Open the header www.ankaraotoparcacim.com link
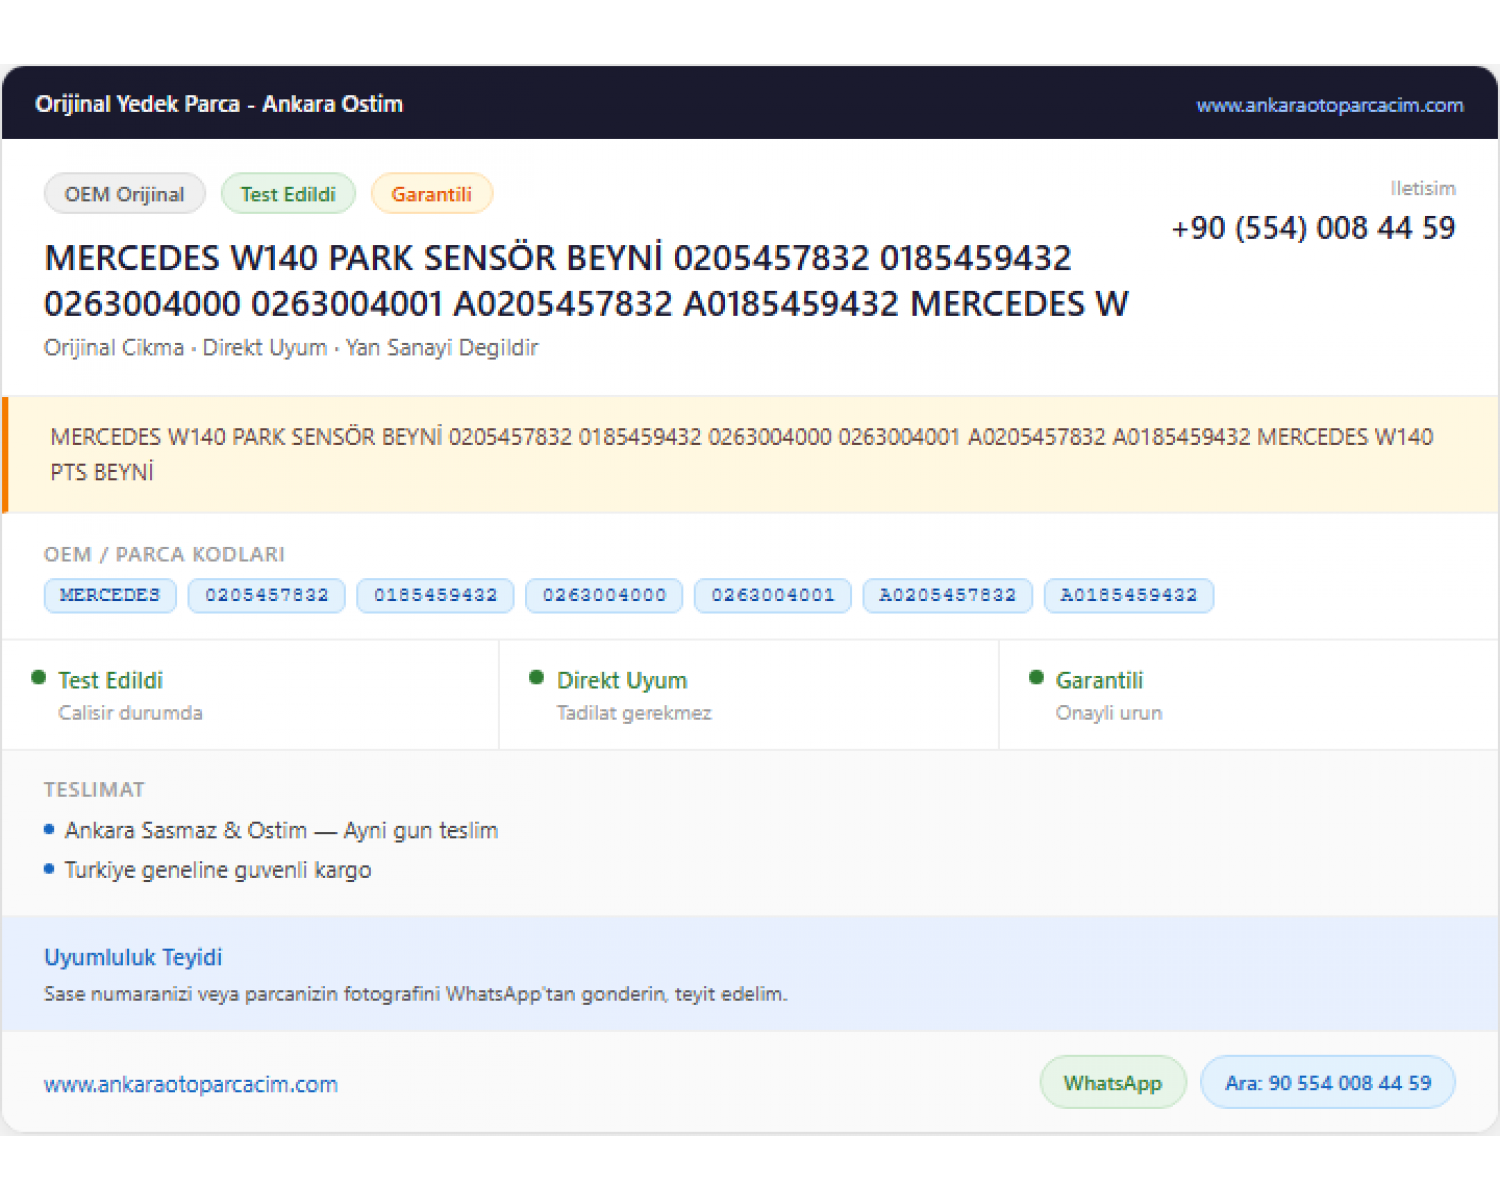The height and width of the screenshot is (1200, 1500). click(x=1330, y=105)
